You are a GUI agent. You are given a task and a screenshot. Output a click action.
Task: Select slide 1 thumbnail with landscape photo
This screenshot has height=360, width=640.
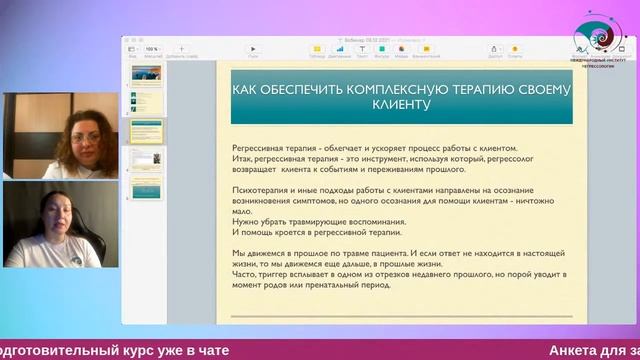146,76
